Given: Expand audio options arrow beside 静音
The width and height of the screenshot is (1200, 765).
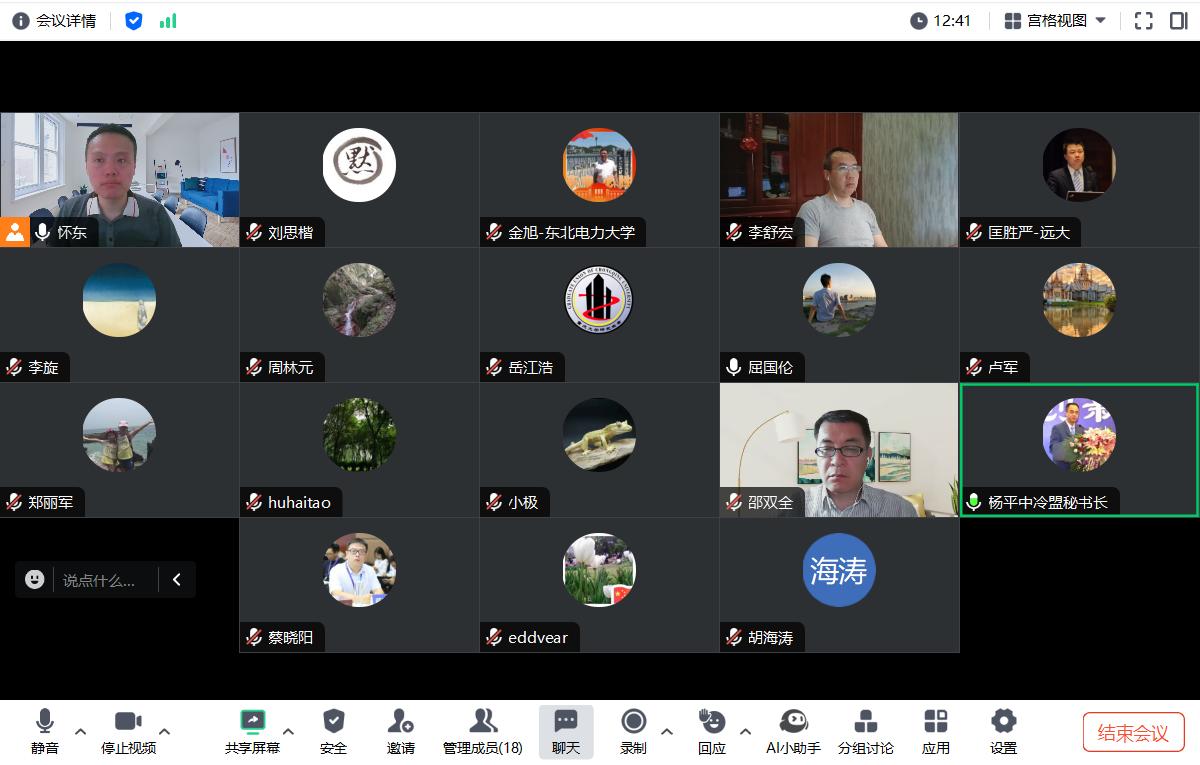Looking at the screenshot, I should (81, 731).
